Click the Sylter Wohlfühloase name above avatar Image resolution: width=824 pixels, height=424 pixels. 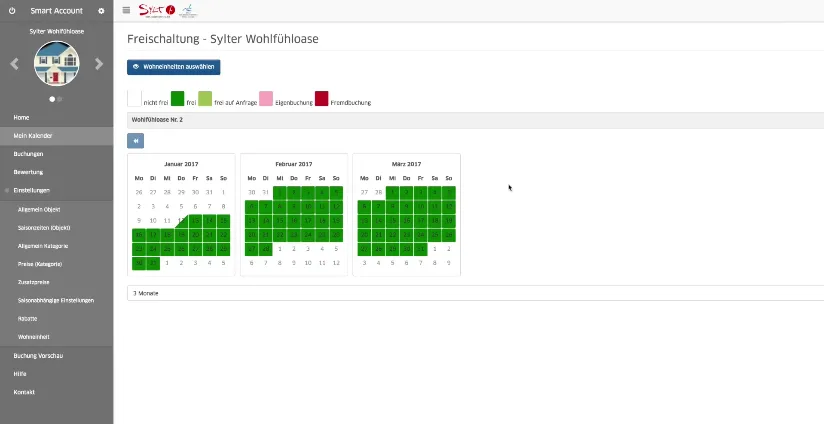coord(57,32)
